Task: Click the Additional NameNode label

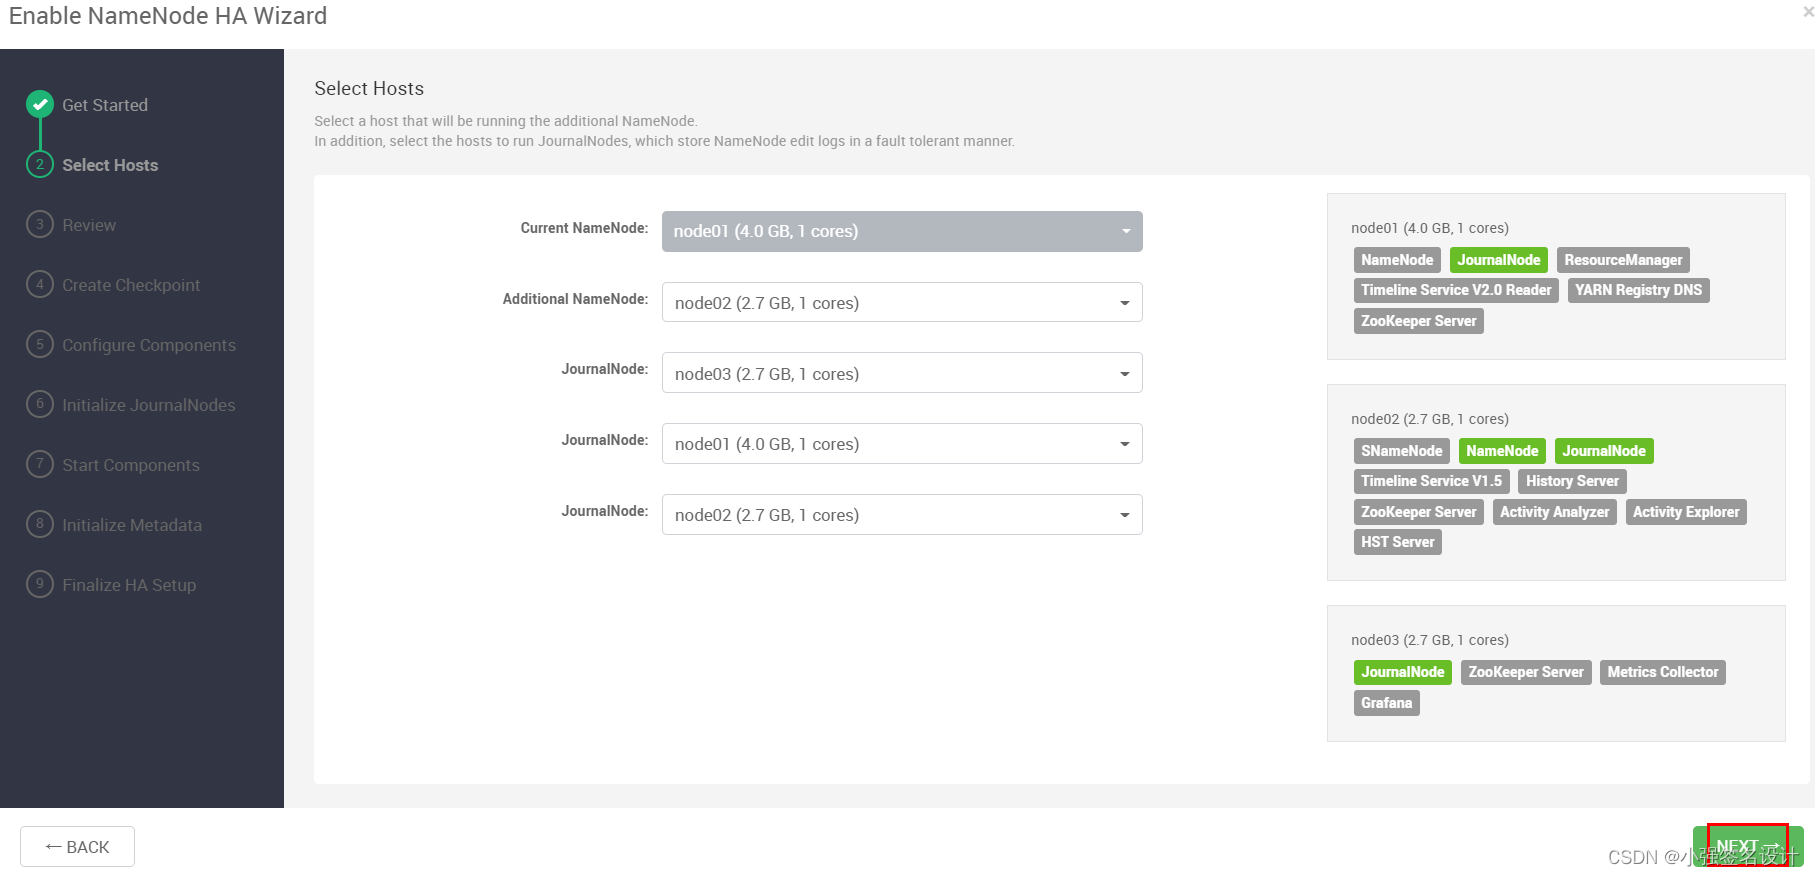Action: point(575,299)
